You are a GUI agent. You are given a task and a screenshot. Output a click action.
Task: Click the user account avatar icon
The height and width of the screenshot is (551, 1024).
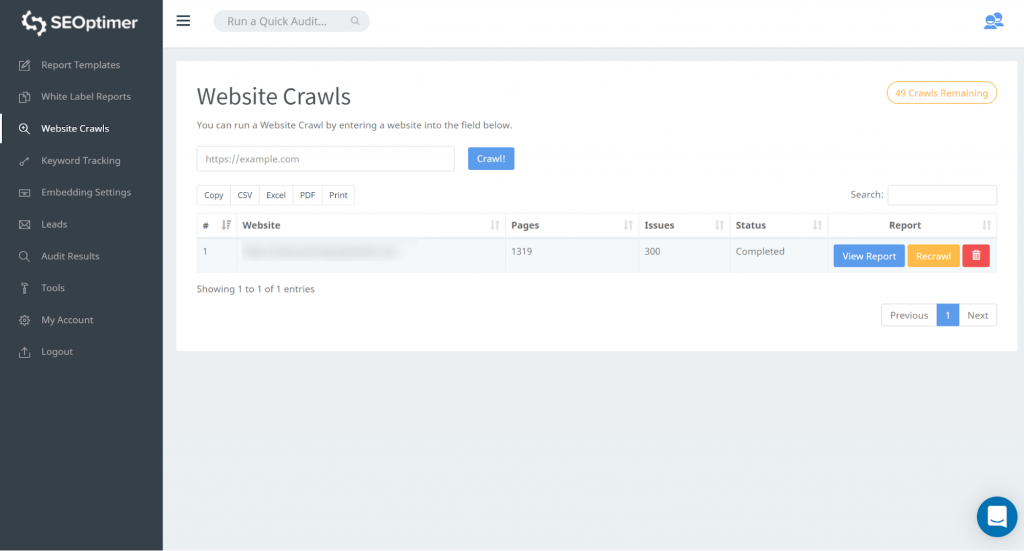click(x=992, y=21)
